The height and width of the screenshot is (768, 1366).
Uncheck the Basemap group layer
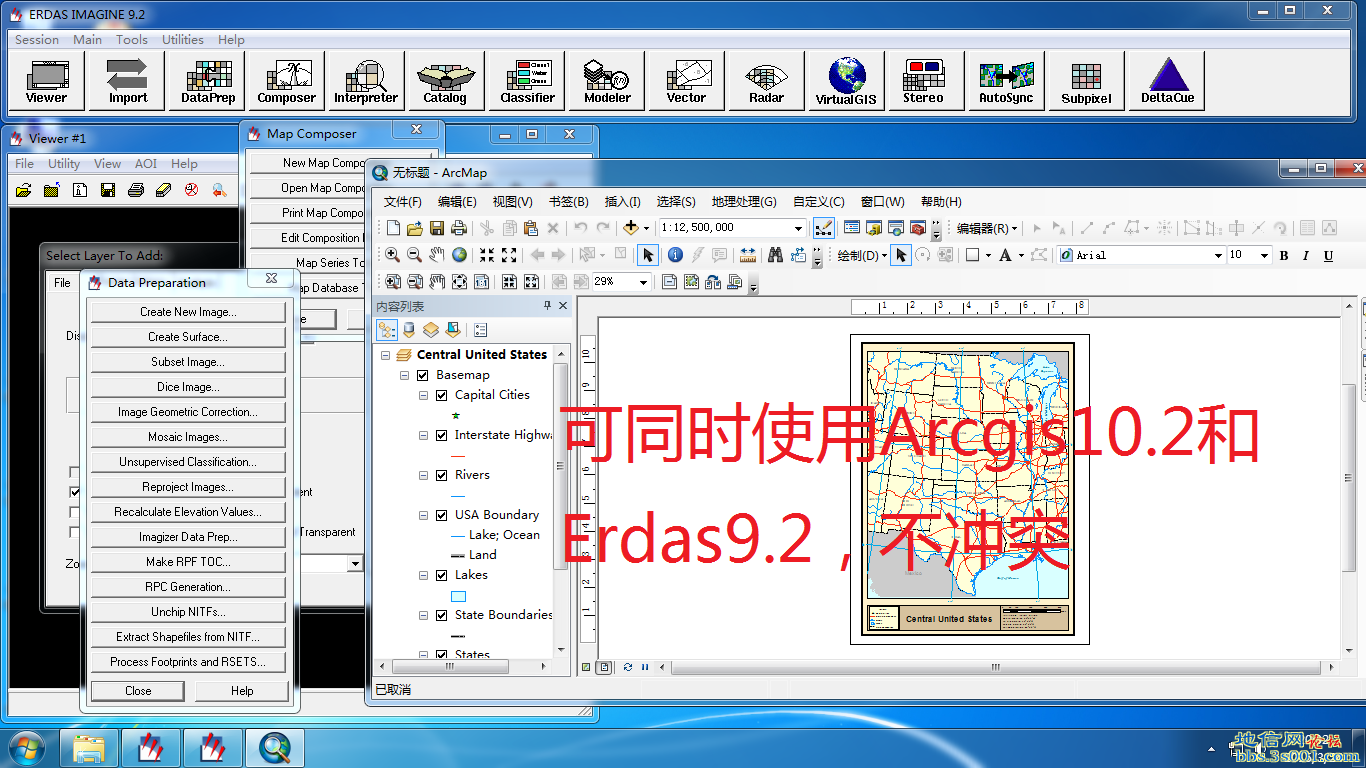pos(422,375)
